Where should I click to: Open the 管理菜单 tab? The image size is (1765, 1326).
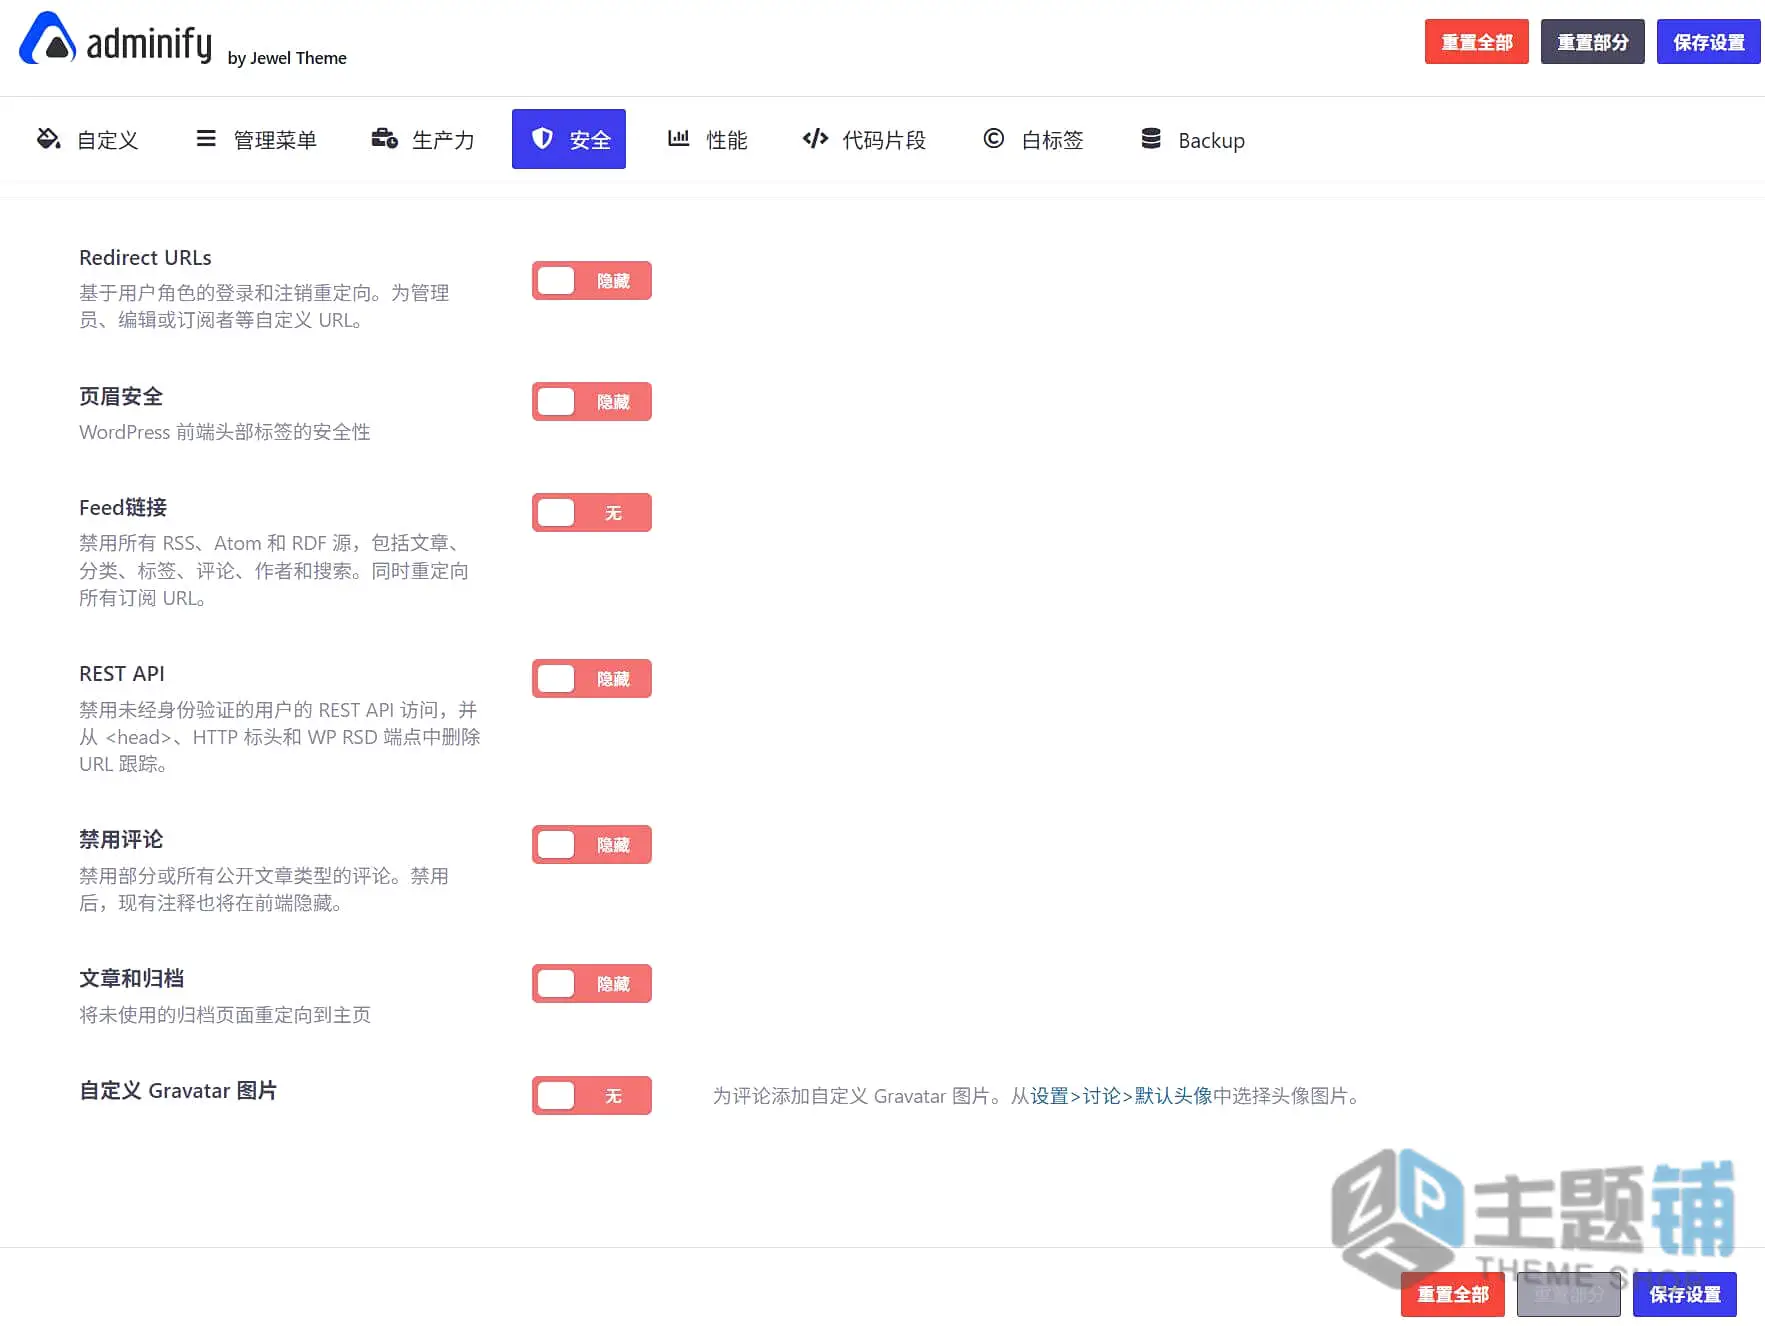[256, 139]
